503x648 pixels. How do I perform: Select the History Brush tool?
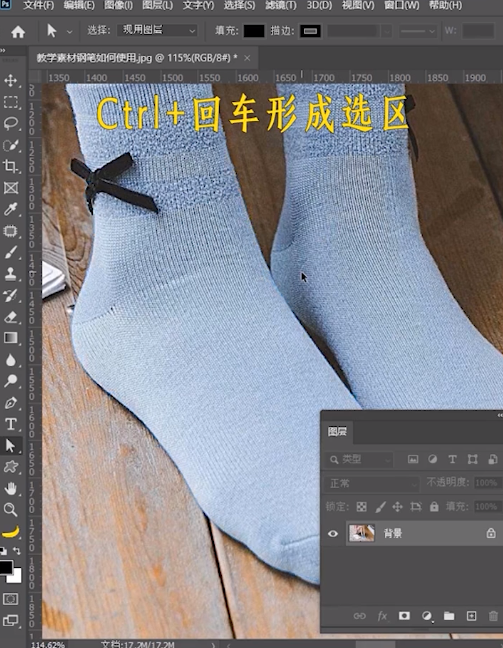click(11, 295)
